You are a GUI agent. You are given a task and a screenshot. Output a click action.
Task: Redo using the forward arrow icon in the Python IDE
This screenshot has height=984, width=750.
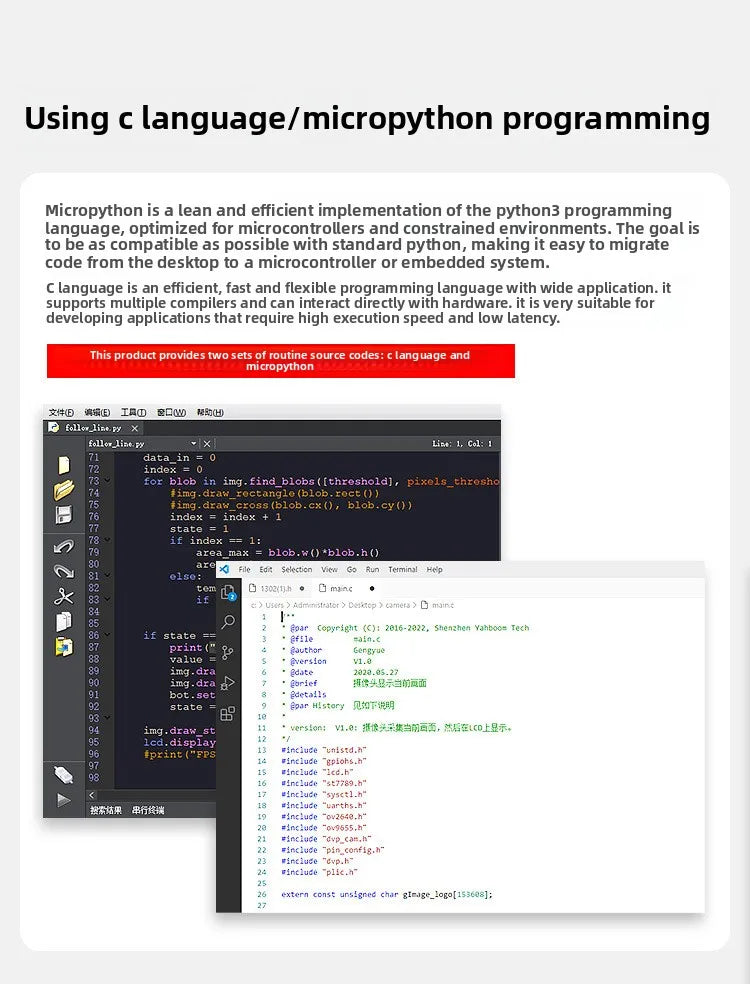click(63, 572)
